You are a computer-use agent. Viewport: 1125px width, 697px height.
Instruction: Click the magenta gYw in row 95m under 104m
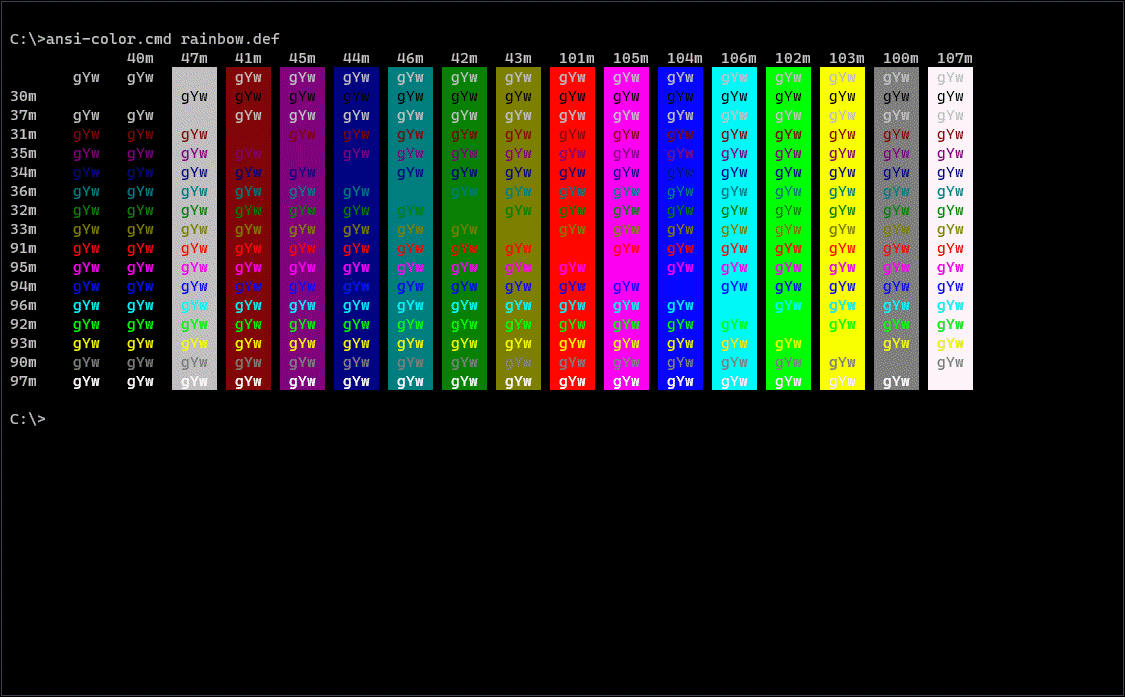pos(680,268)
